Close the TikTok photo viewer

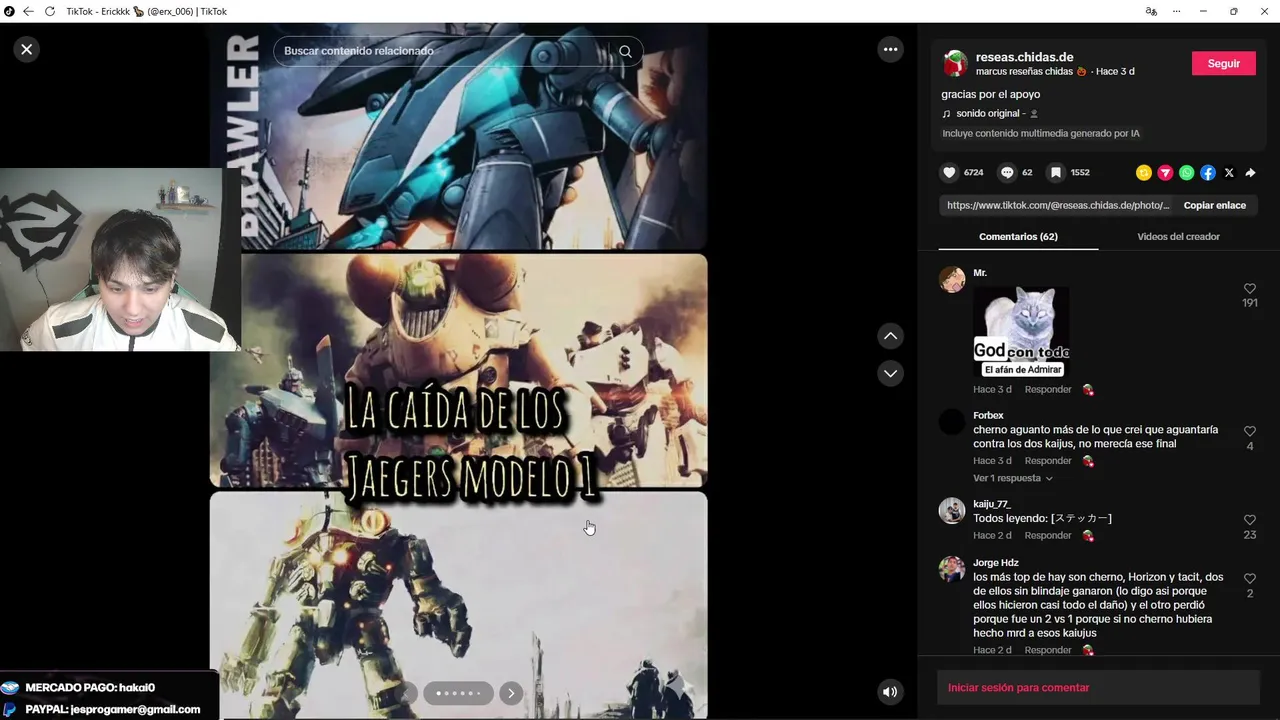tap(27, 49)
